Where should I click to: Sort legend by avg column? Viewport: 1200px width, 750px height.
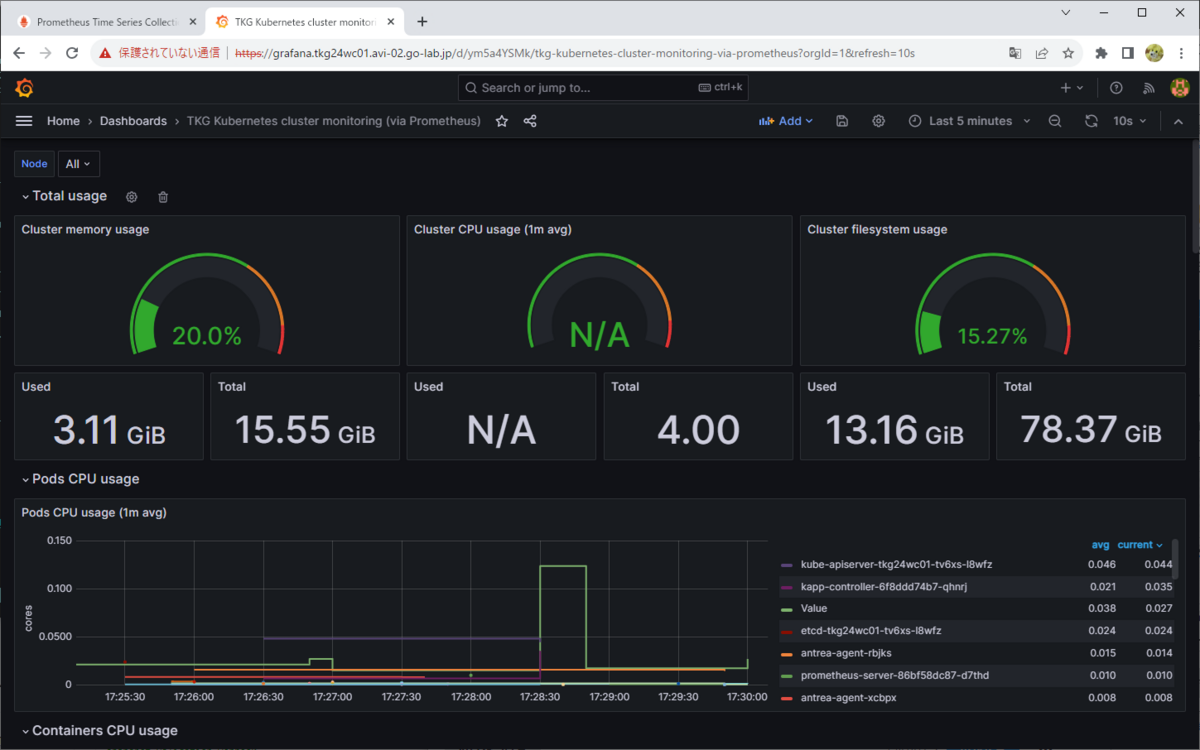1100,545
